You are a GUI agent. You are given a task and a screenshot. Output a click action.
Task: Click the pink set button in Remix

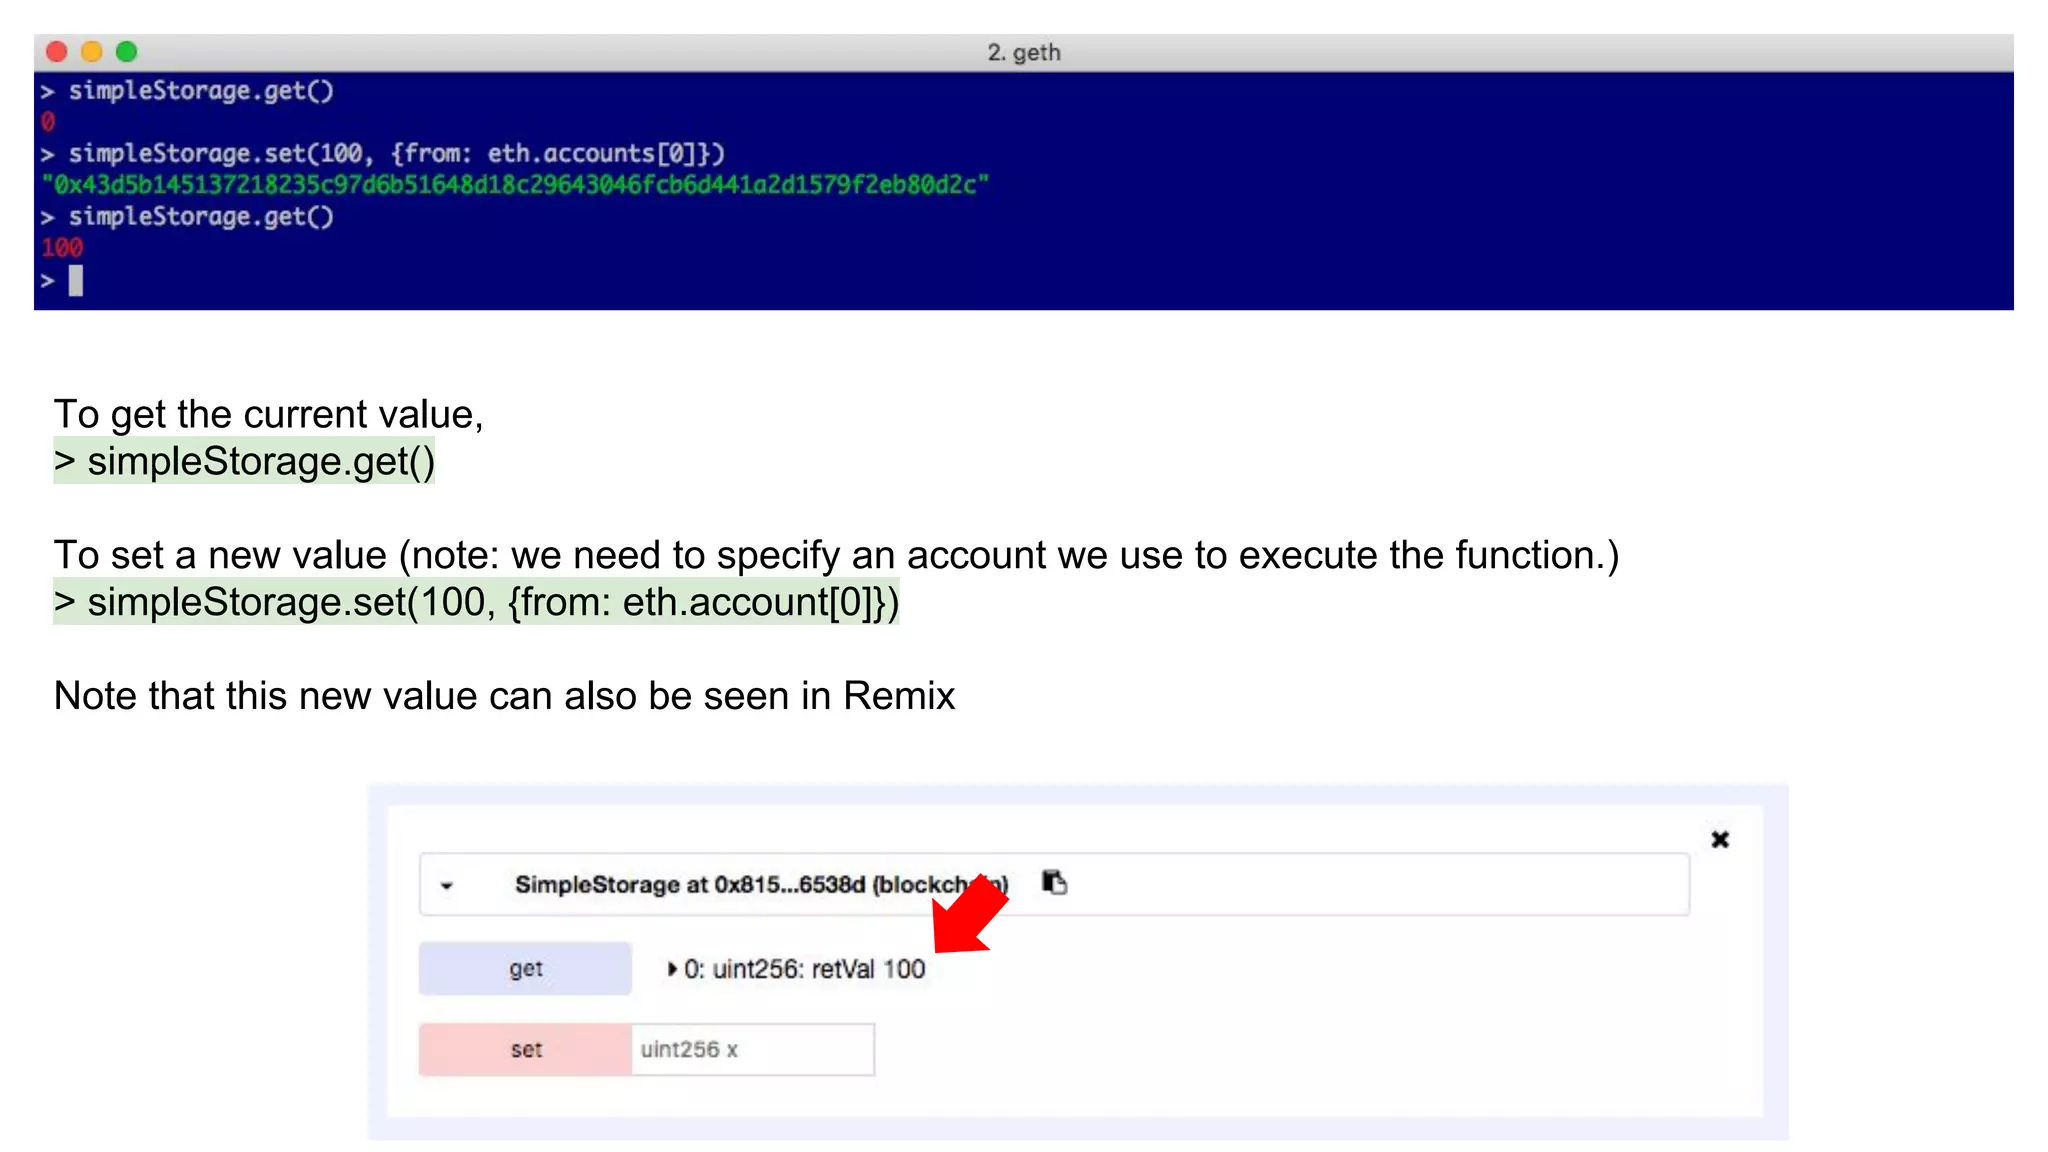tap(525, 1050)
